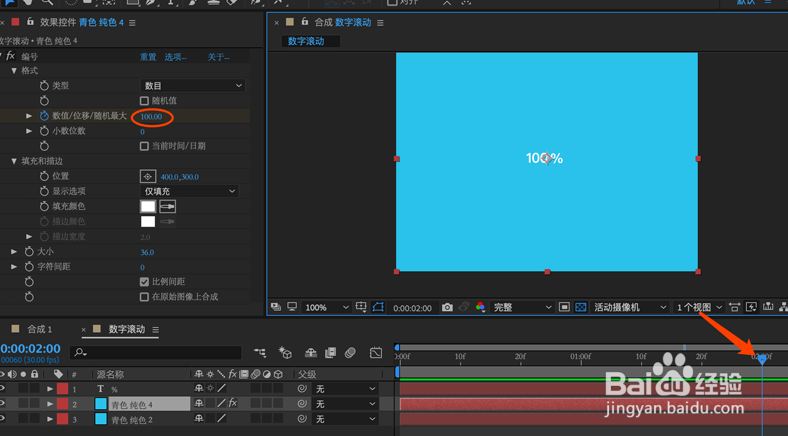Open the graph editor
Viewport: 788px width, 436px height.
[376, 353]
